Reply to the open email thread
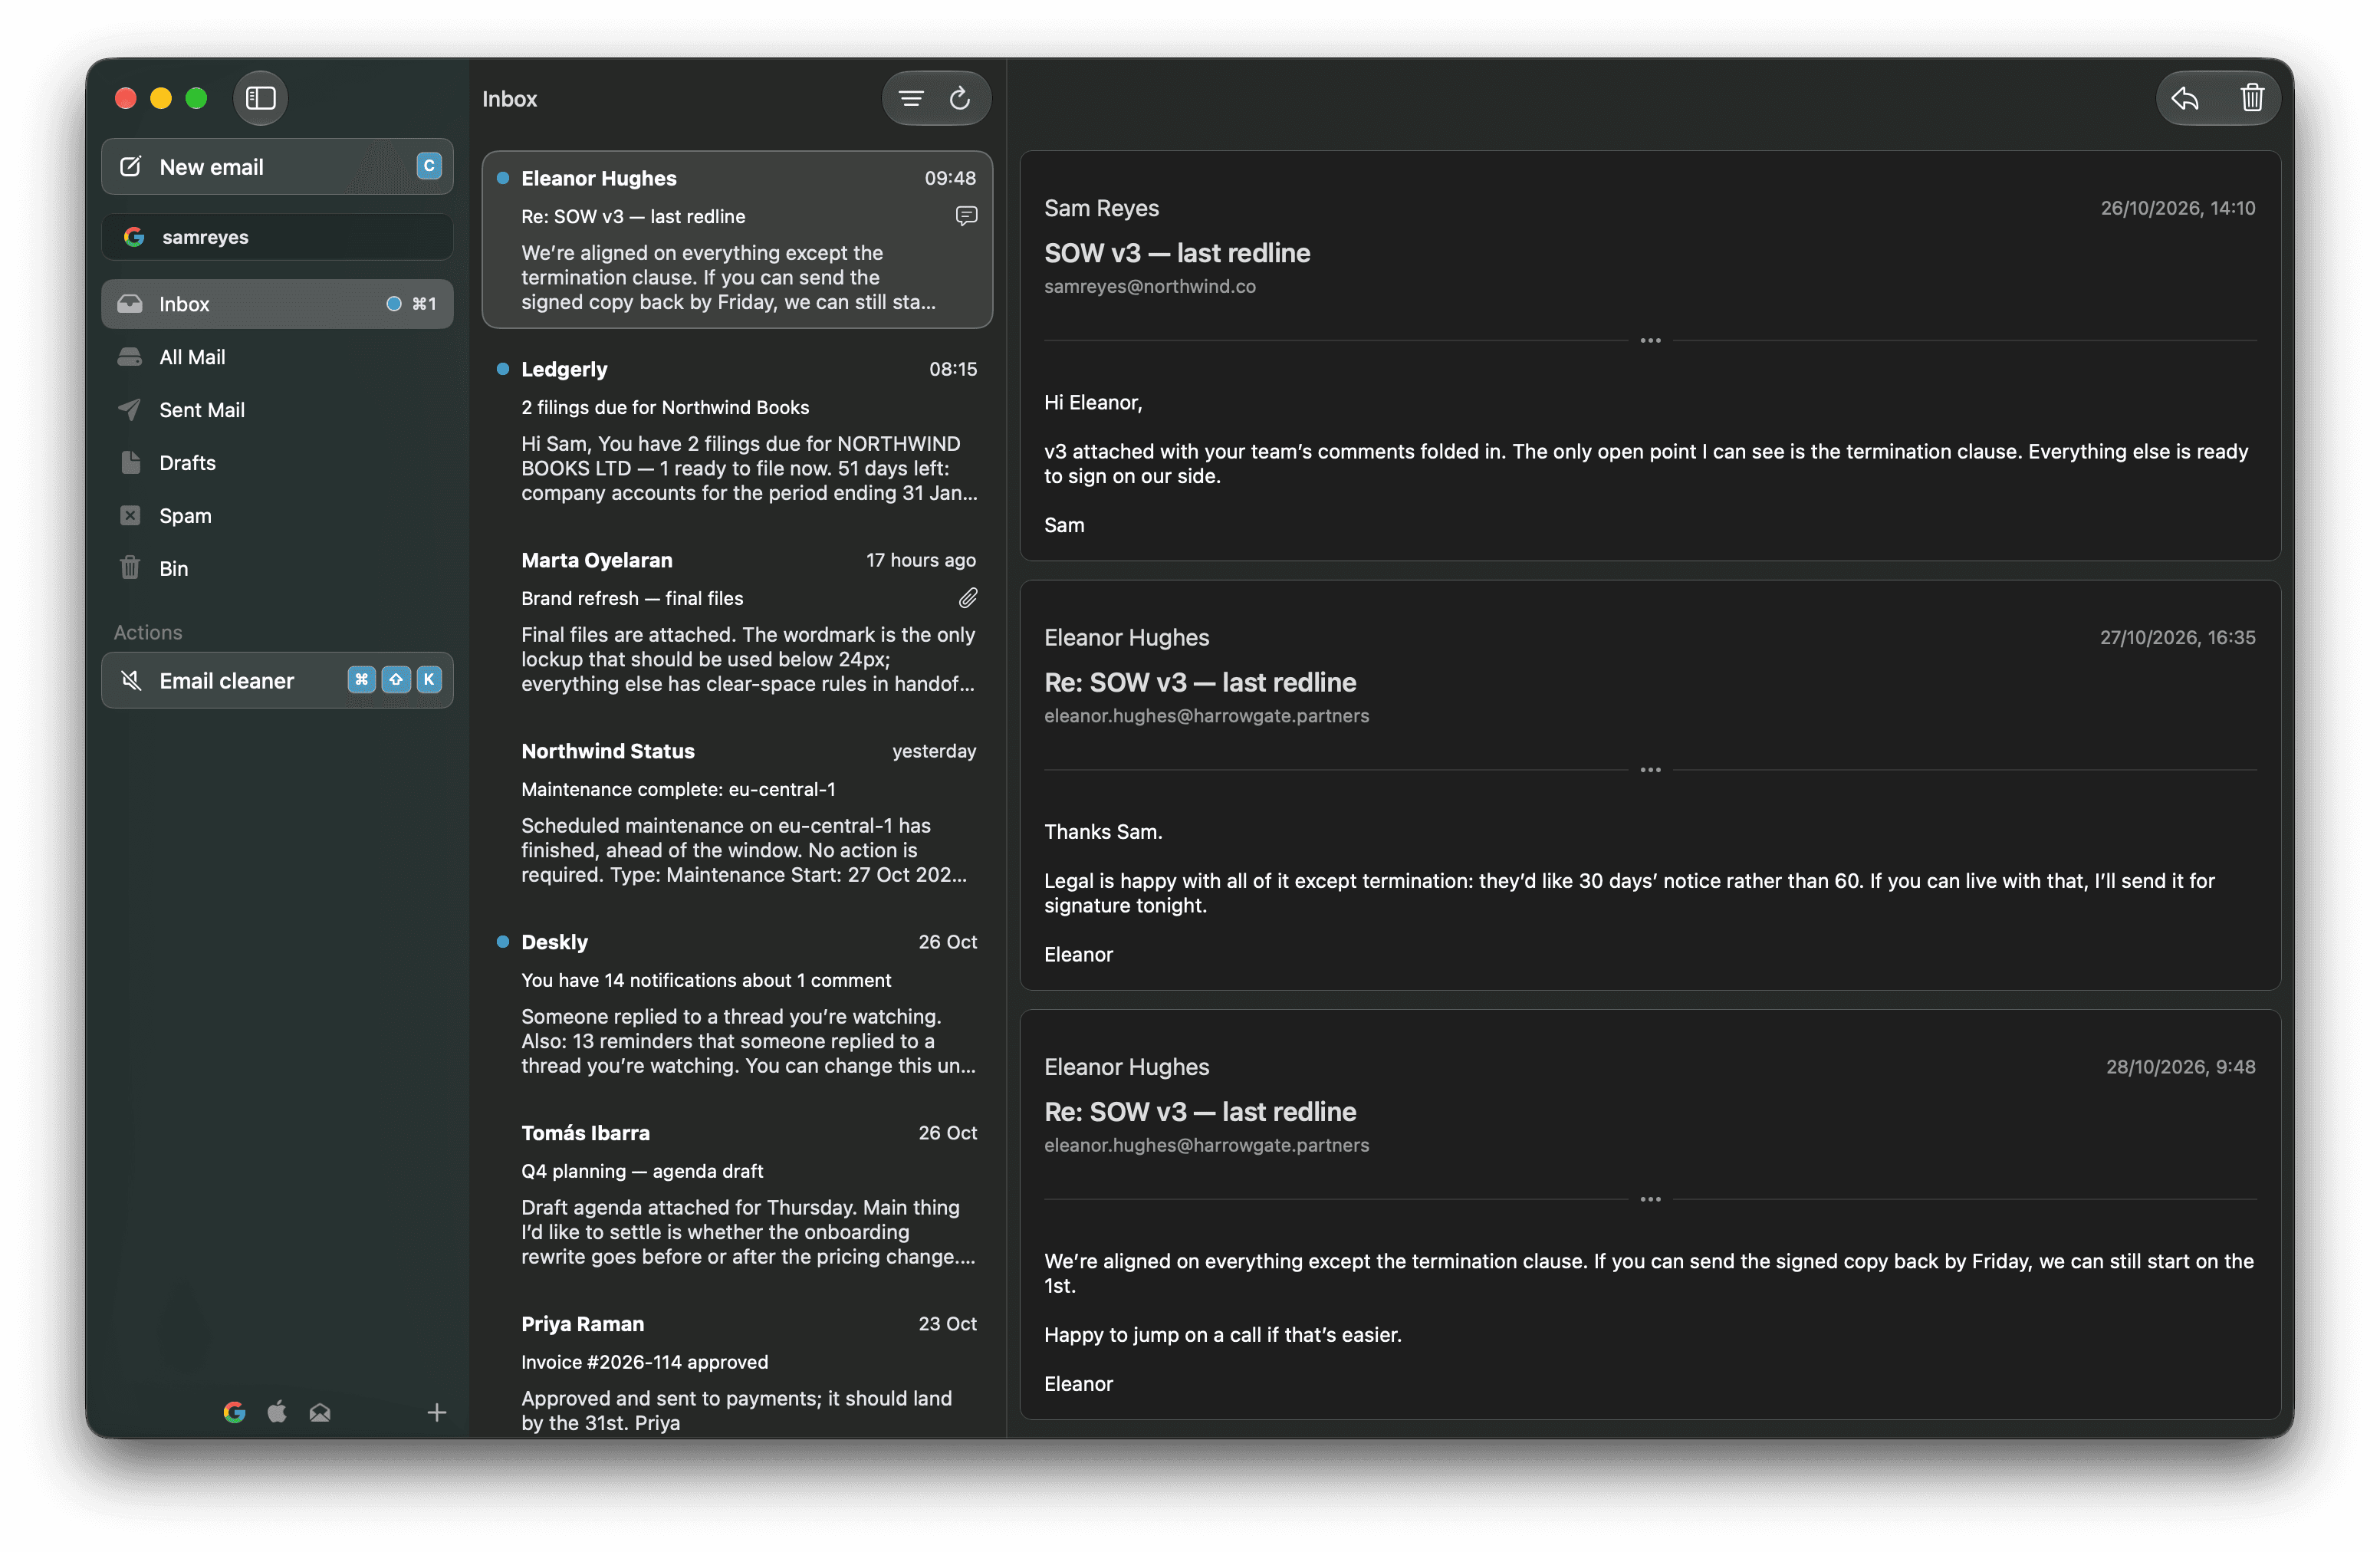The height and width of the screenshot is (1552, 2380). pos(2185,98)
